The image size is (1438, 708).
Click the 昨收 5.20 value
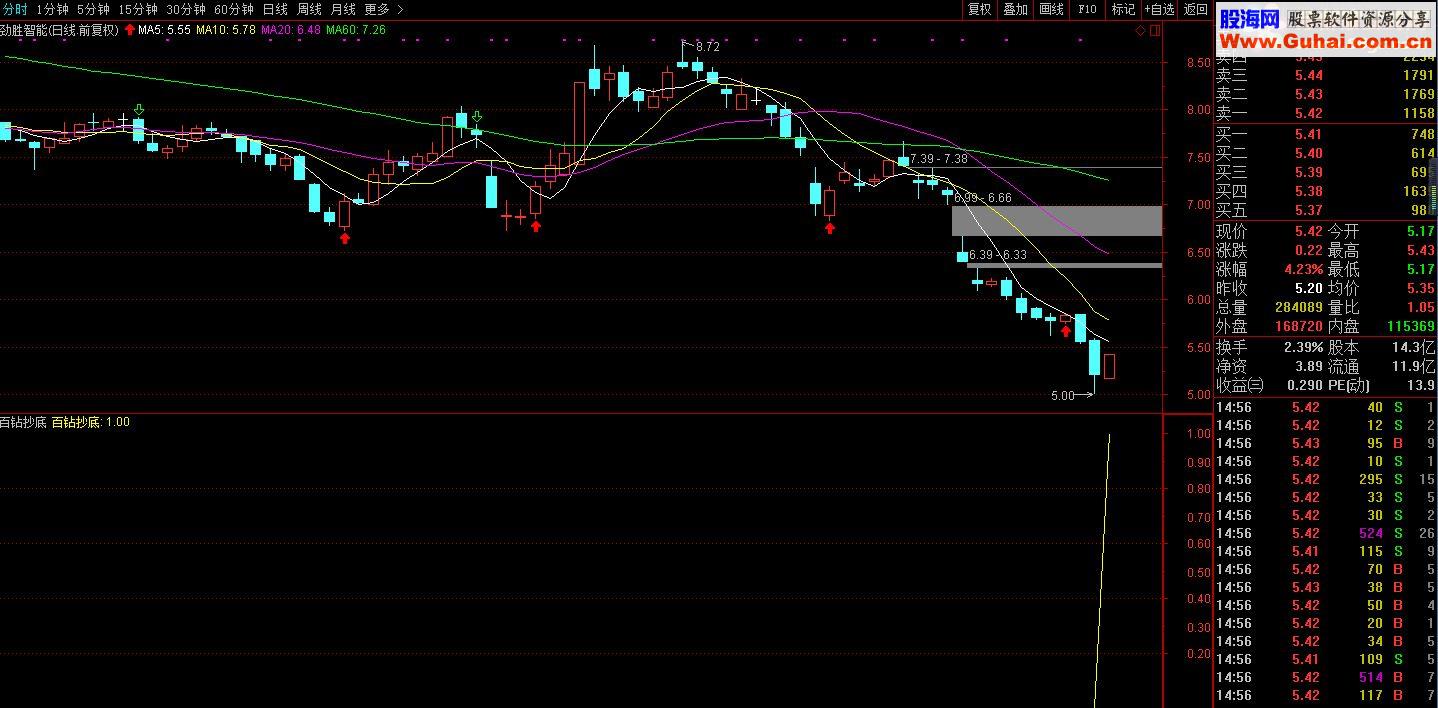click(1308, 288)
